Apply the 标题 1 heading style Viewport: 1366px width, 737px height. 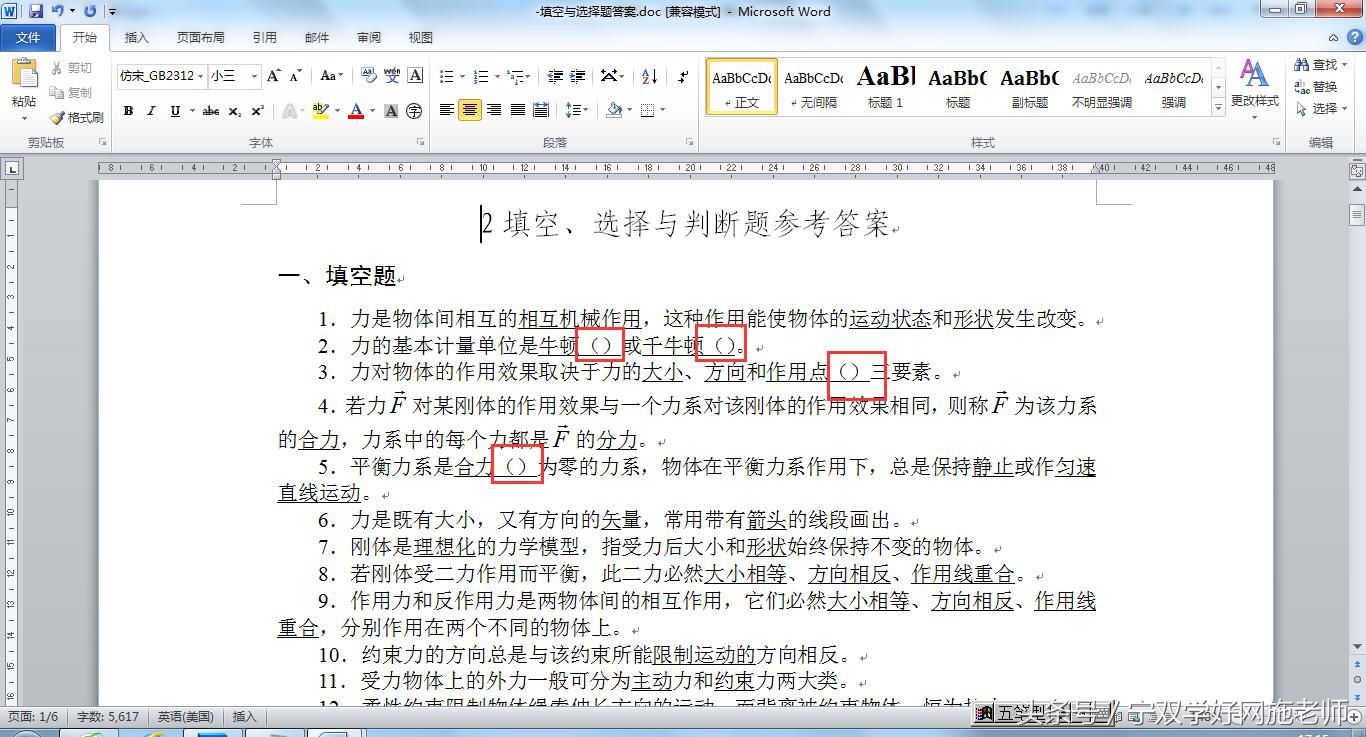coord(886,86)
